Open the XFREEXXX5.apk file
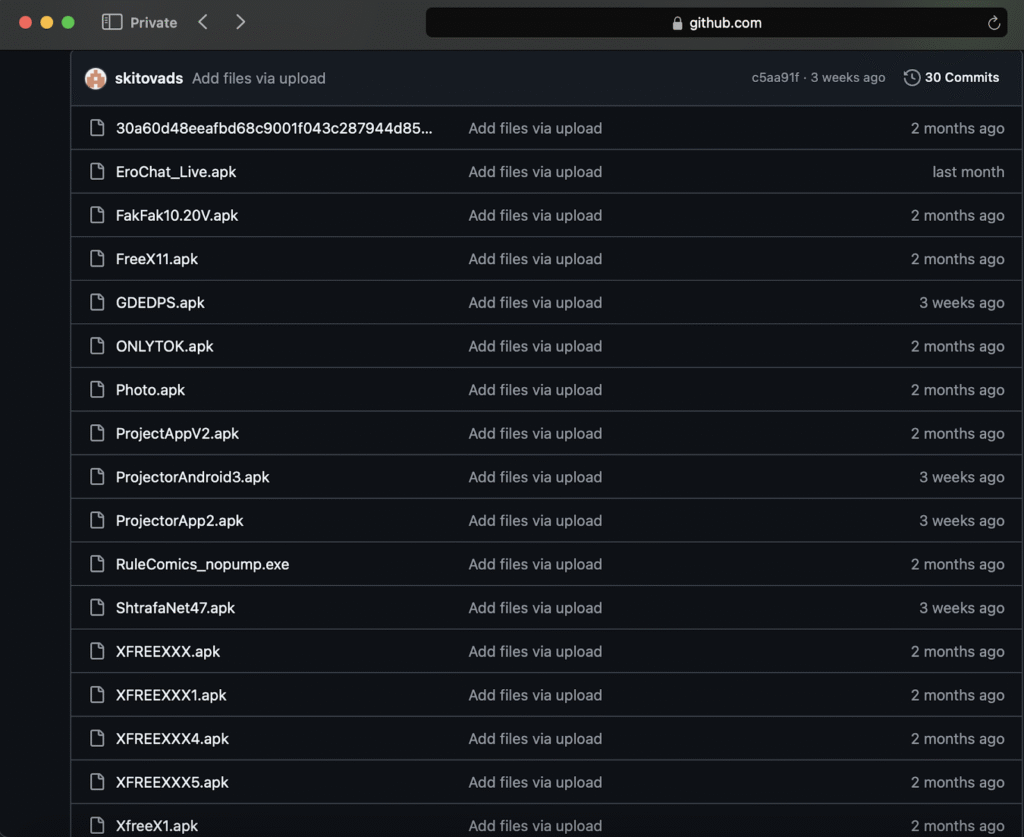The height and width of the screenshot is (837, 1024). click(x=172, y=782)
